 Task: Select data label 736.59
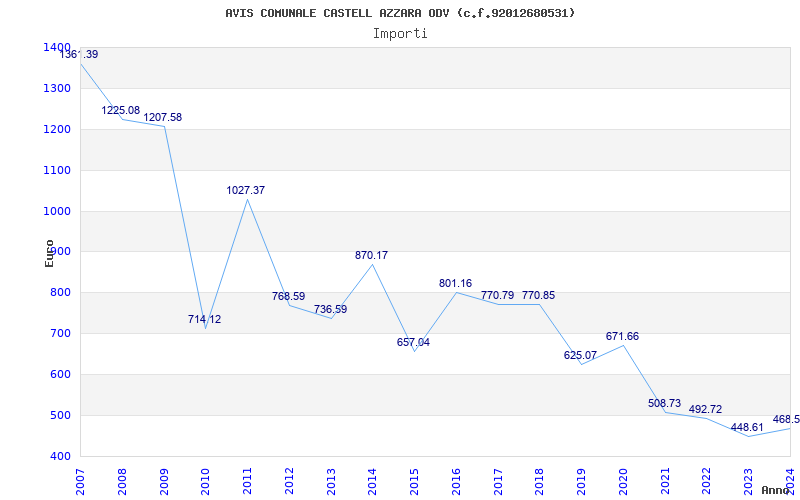(x=330, y=309)
